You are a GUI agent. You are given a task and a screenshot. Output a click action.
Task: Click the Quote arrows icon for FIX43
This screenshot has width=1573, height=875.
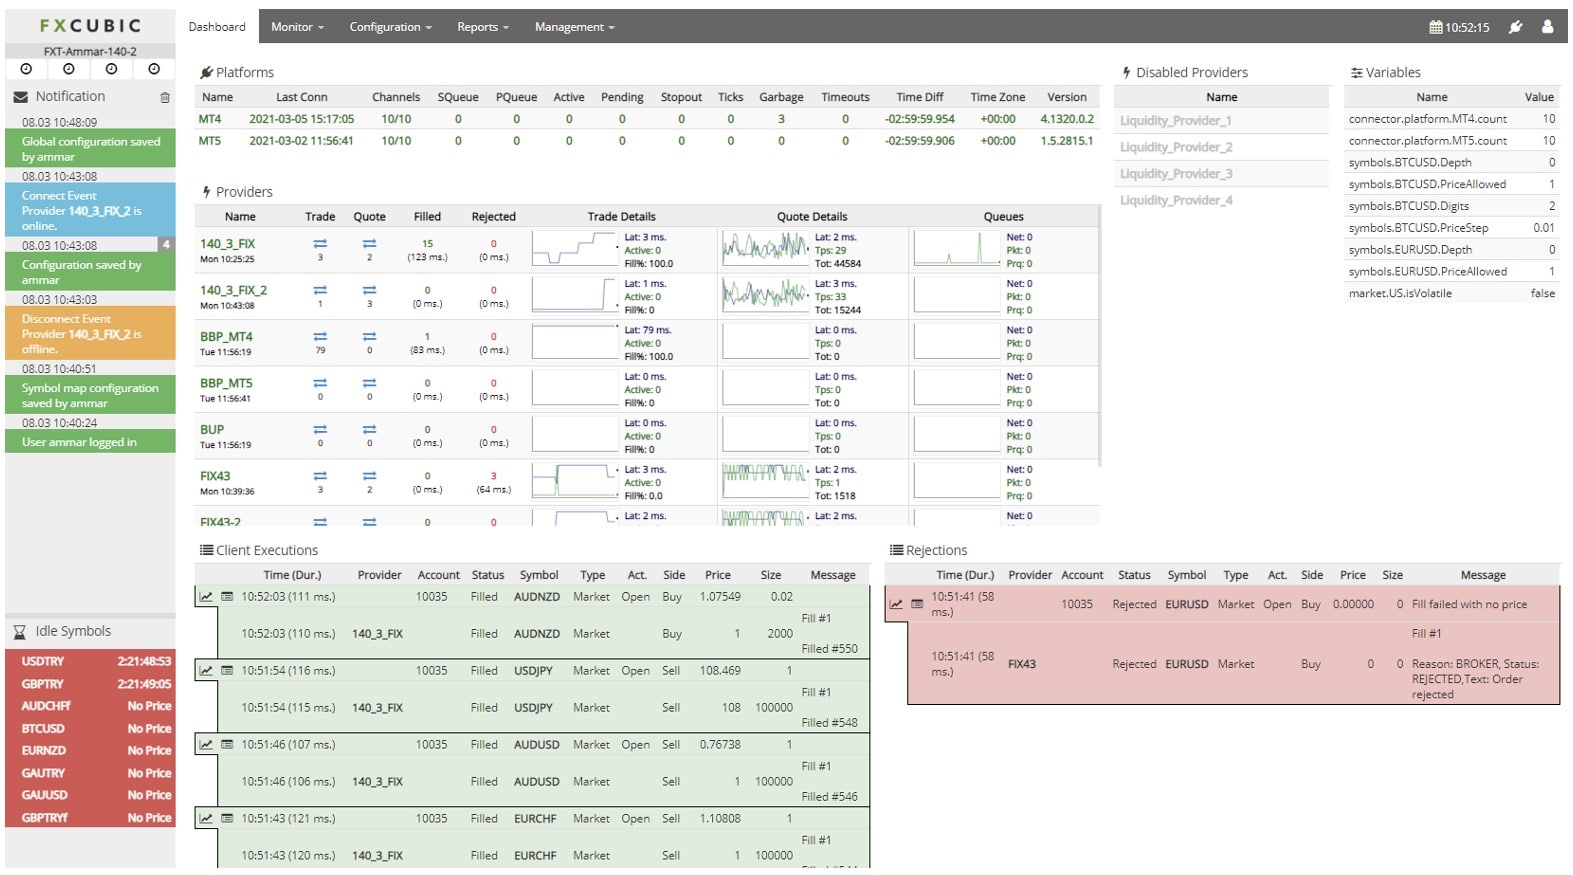pos(369,476)
